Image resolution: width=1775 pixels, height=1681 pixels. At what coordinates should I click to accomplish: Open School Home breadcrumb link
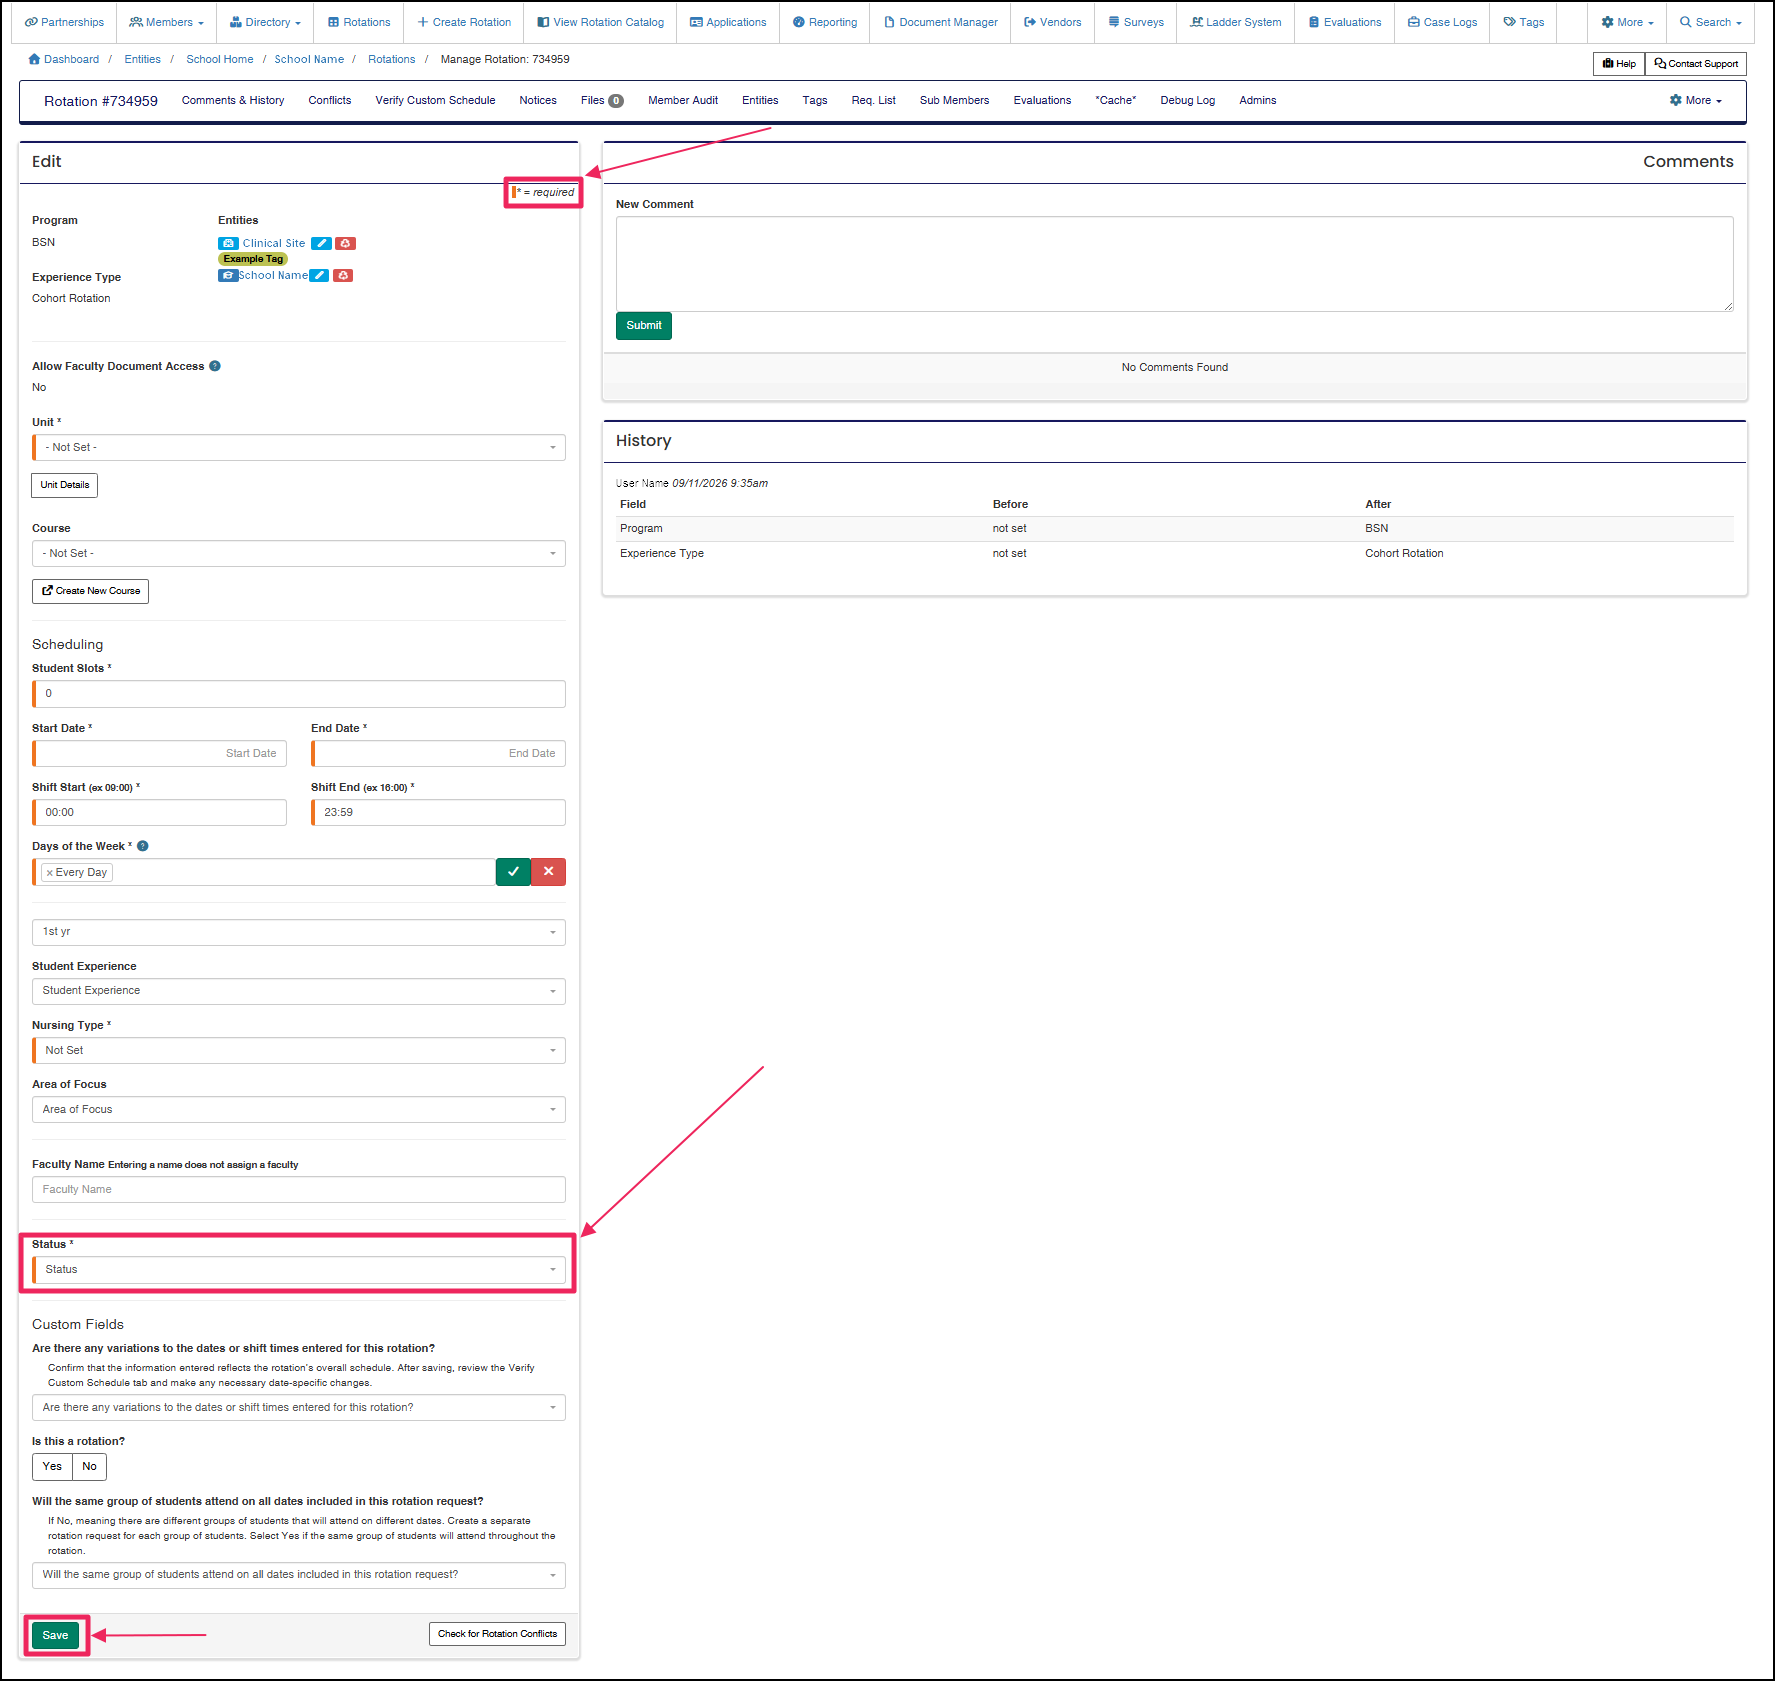click(x=220, y=60)
